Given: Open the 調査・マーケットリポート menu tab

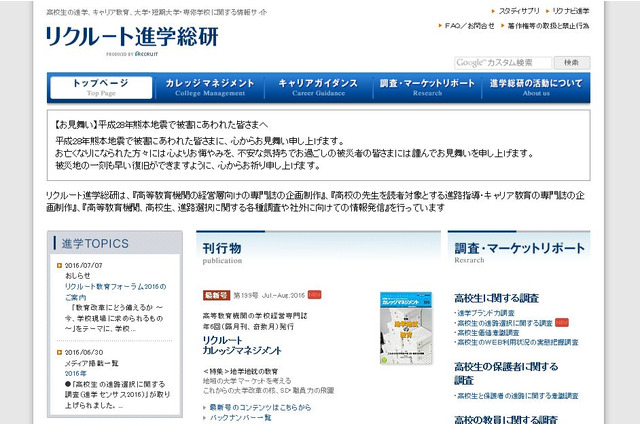Looking at the screenshot, I should click(x=427, y=87).
